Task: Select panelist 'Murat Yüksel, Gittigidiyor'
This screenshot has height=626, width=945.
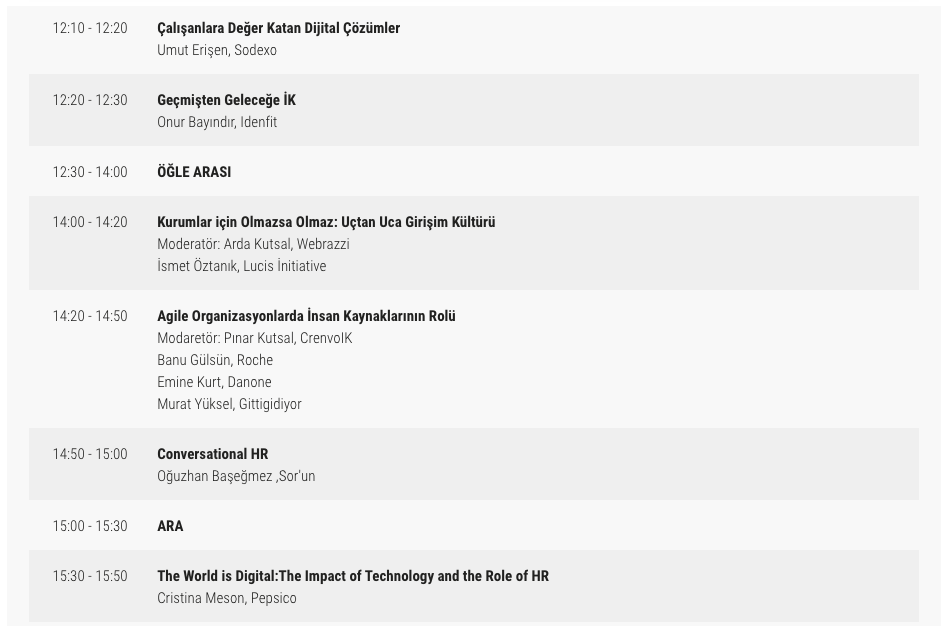Action: coord(229,404)
